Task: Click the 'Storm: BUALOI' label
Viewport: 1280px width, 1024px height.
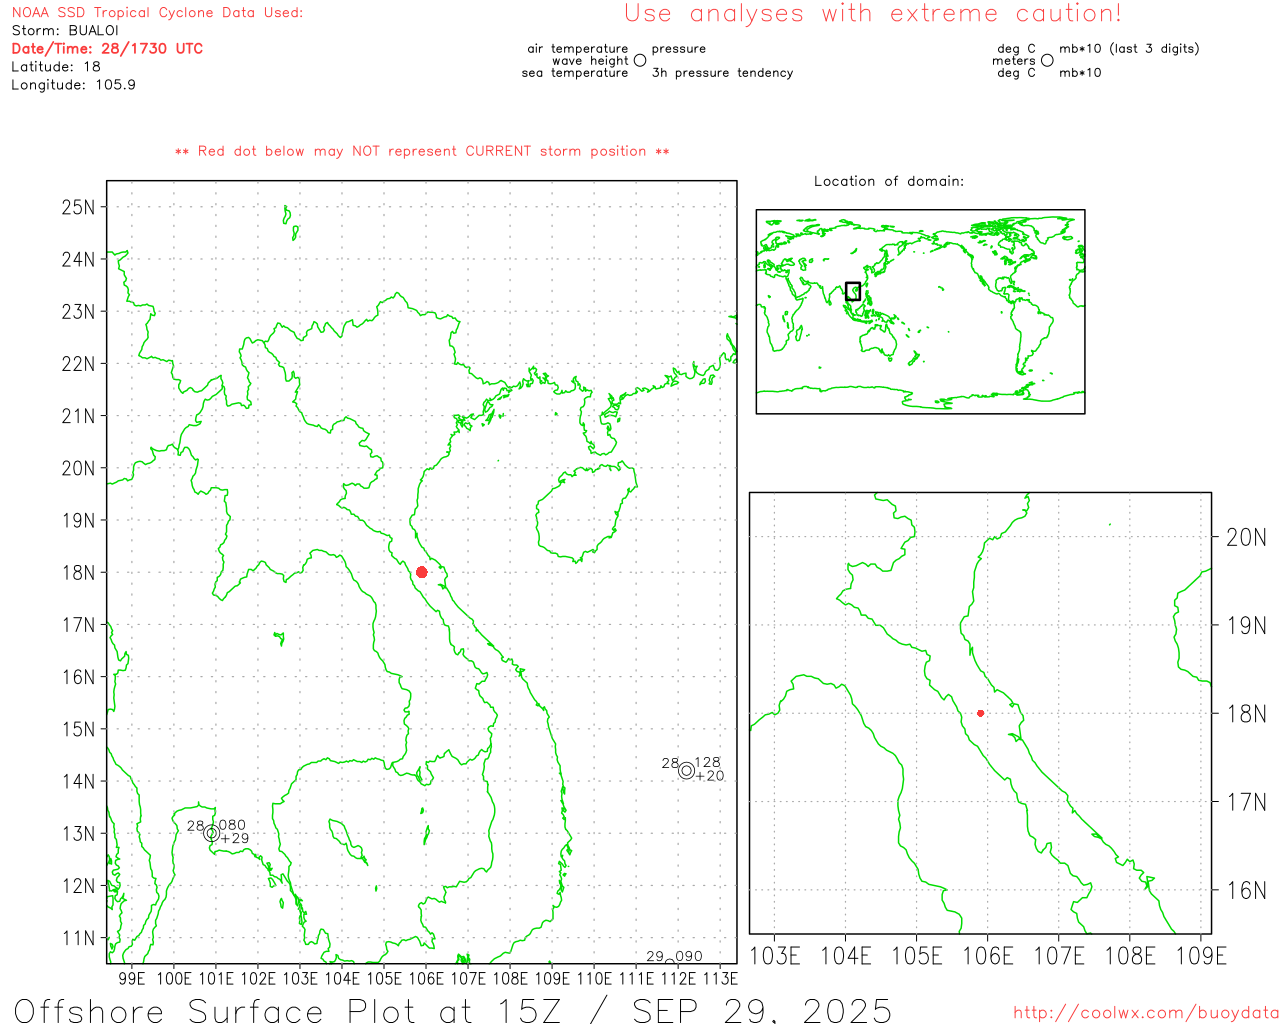Action: point(65,30)
